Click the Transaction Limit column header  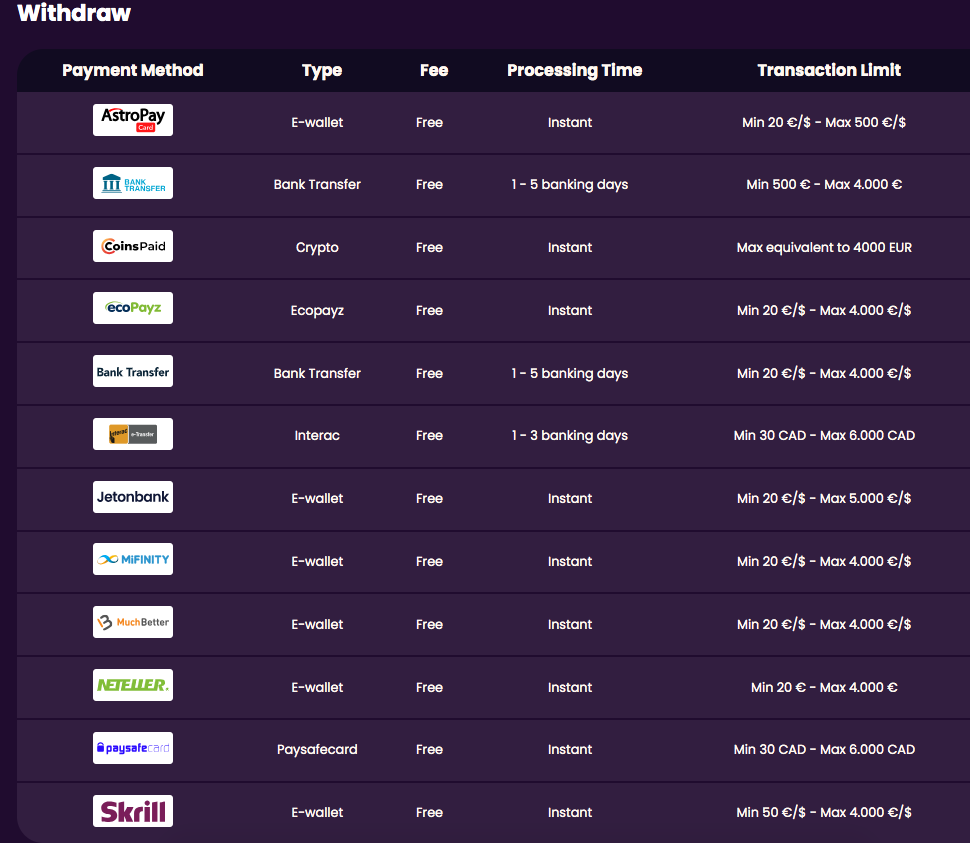(829, 70)
